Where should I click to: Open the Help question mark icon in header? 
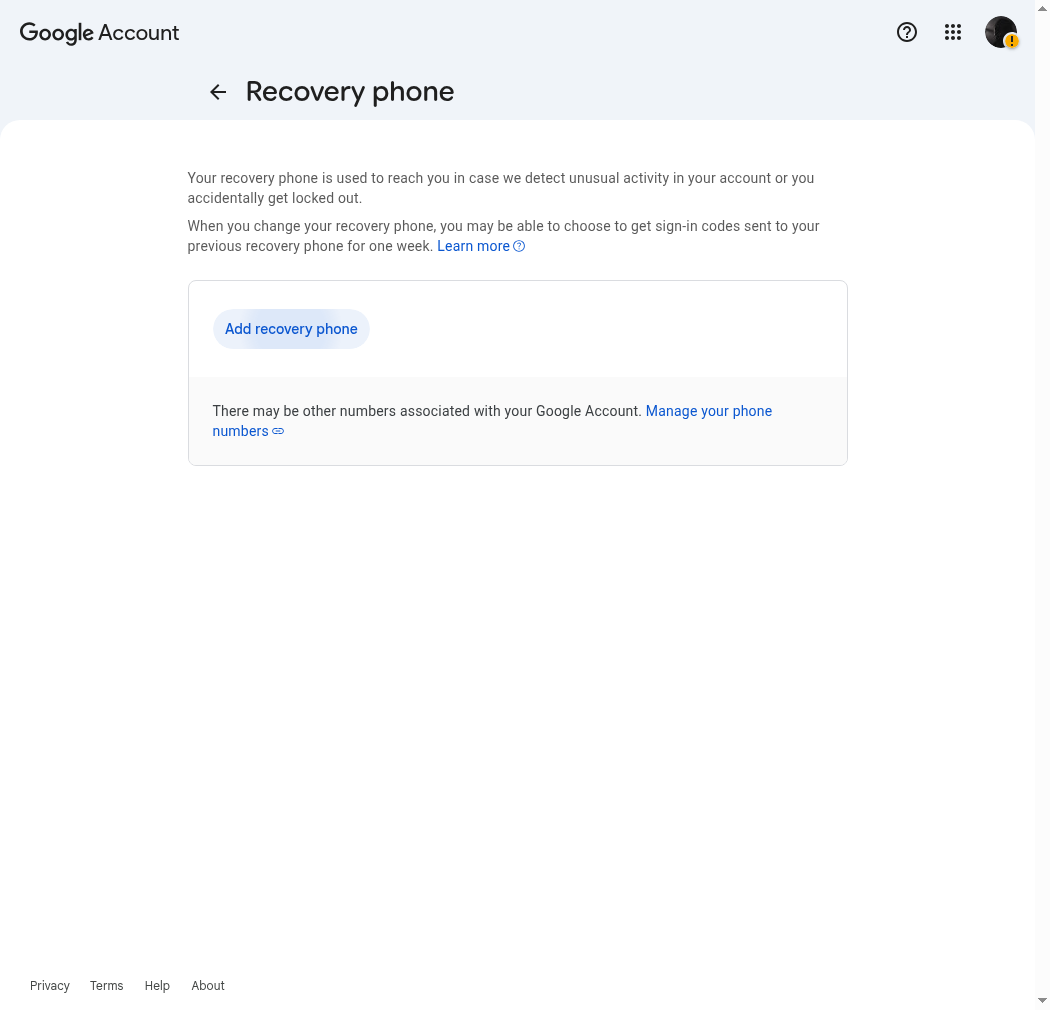tap(907, 32)
